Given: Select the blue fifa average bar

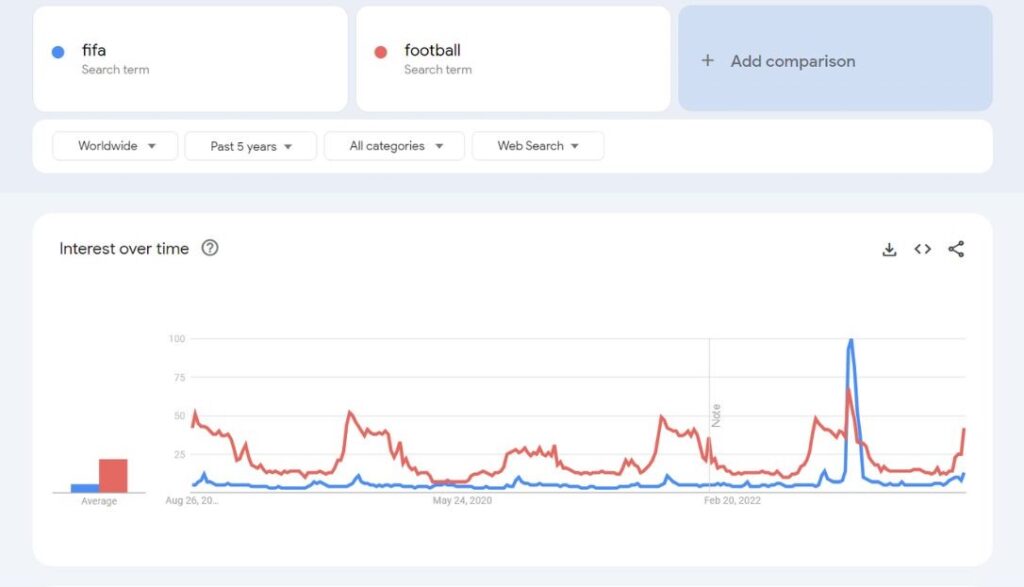Looking at the screenshot, I should (x=85, y=488).
